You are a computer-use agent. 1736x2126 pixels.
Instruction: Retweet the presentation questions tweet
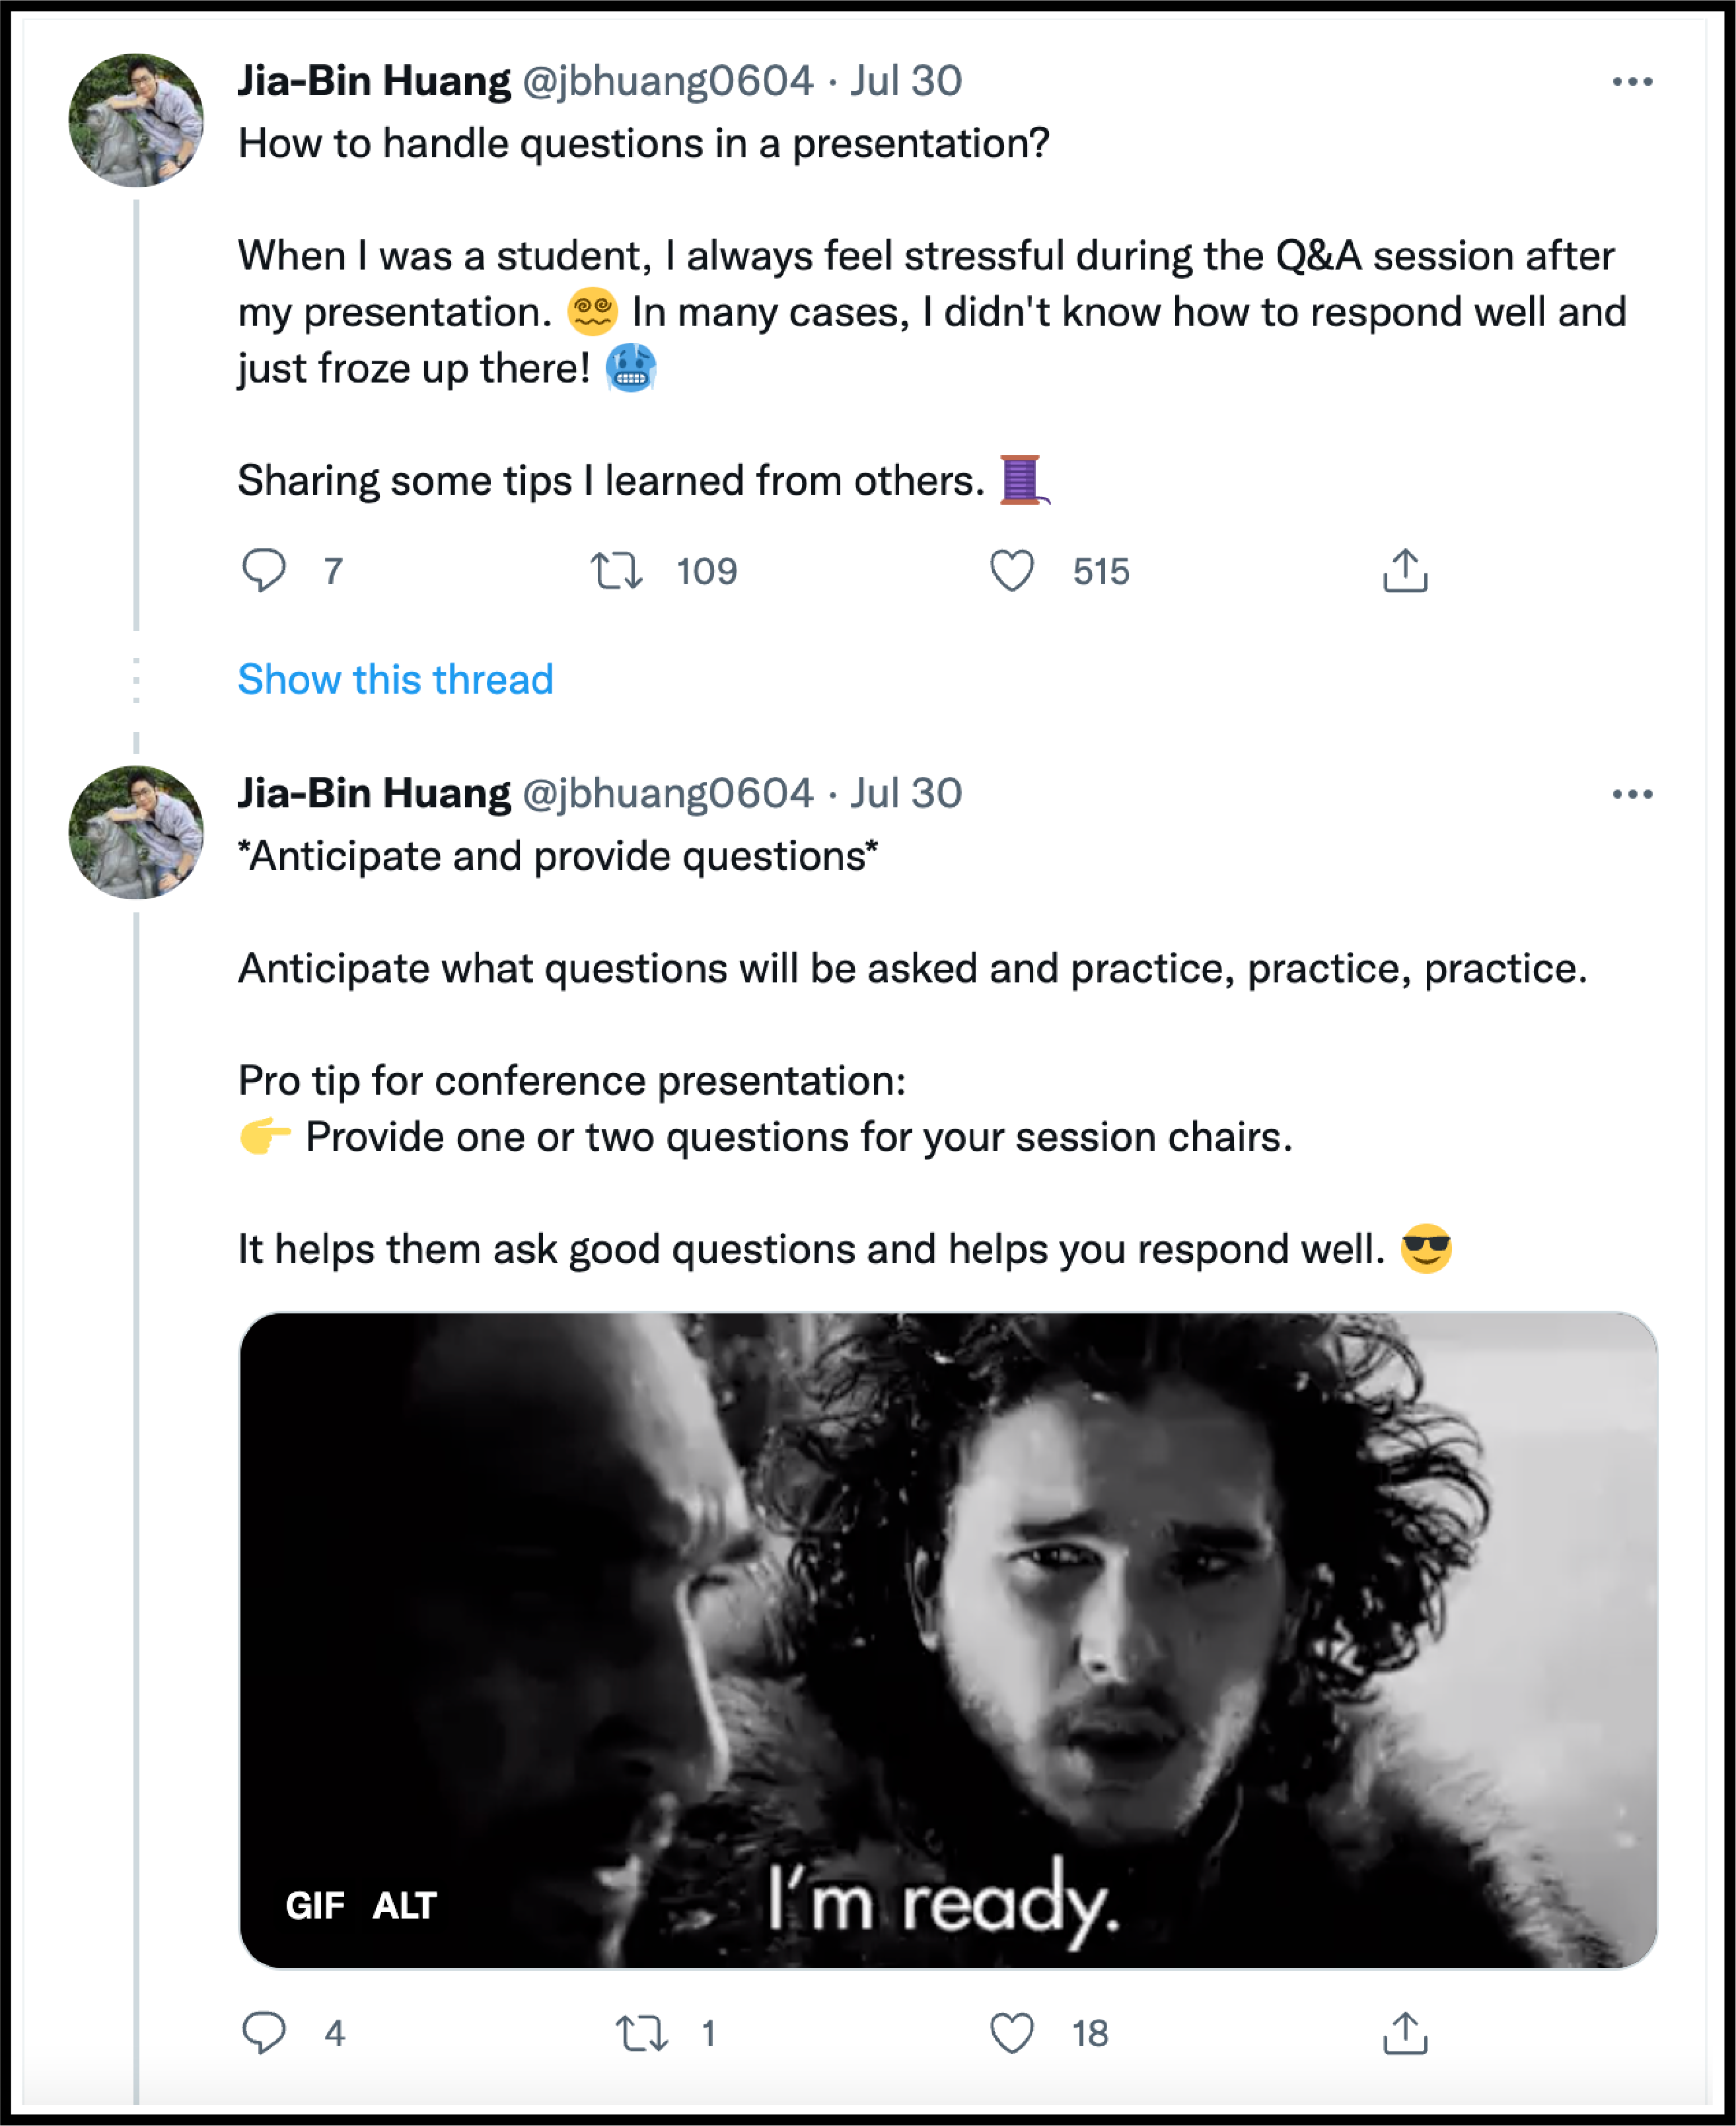coord(616,571)
